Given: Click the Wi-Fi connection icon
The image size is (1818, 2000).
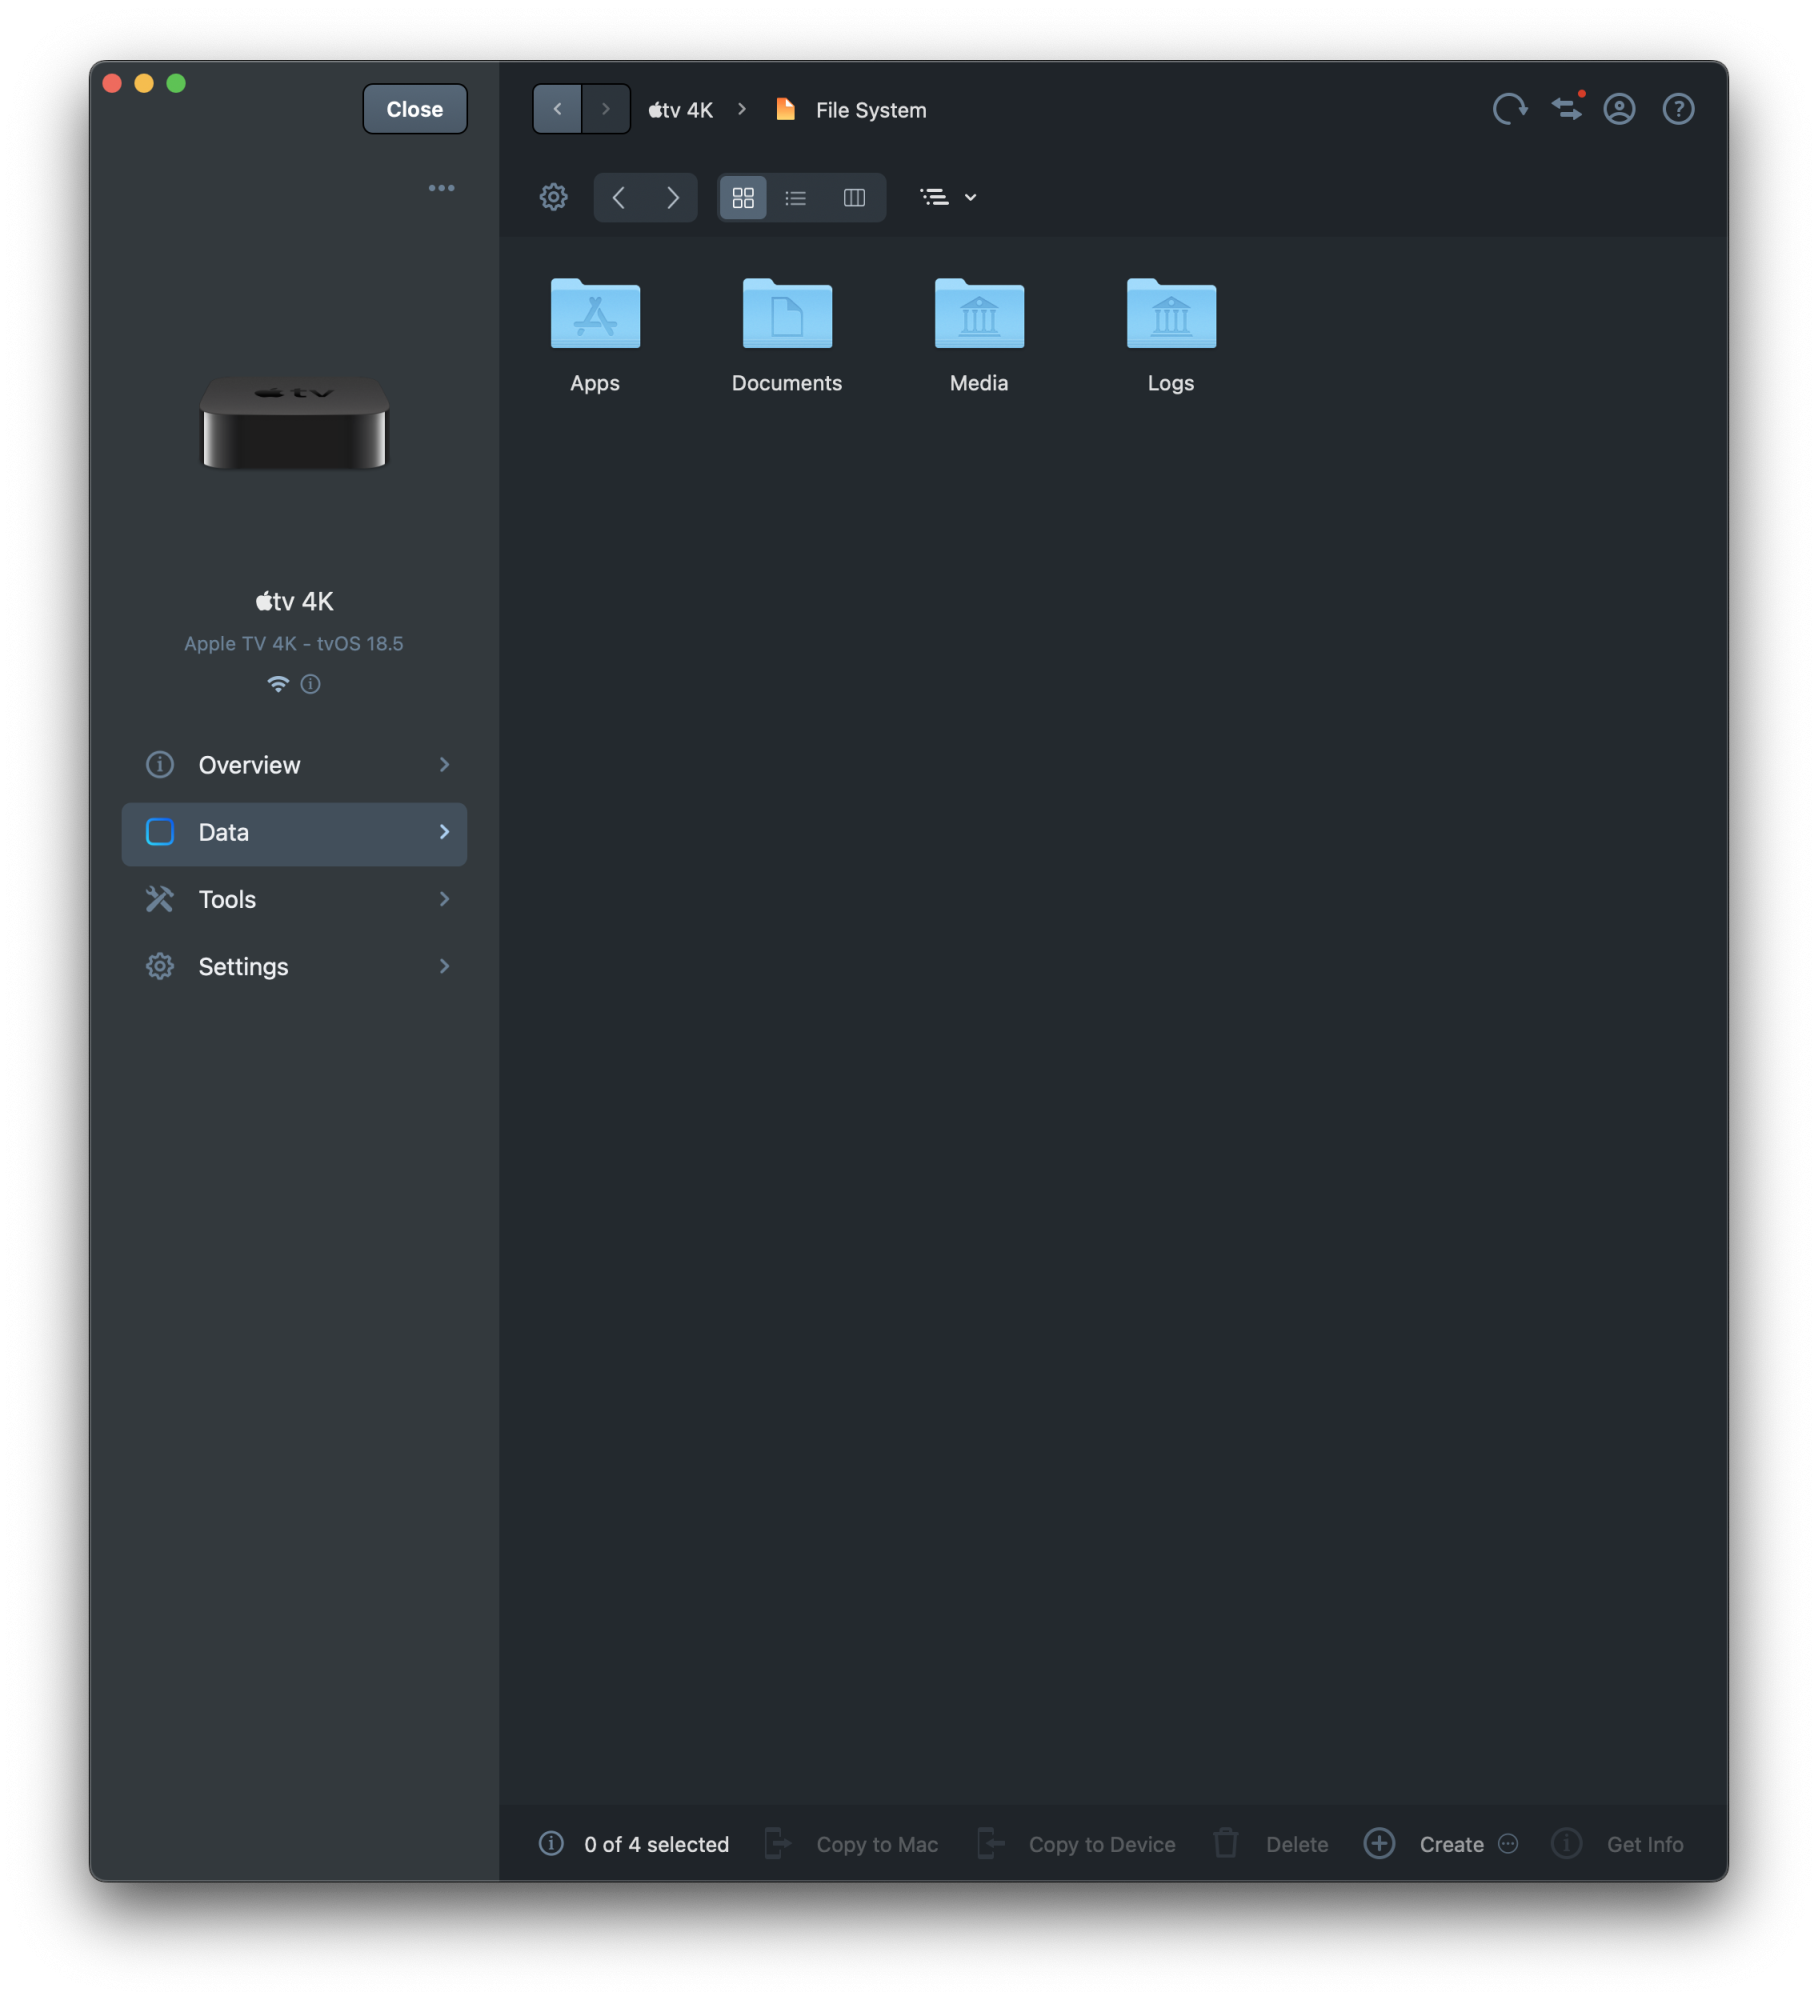Looking at the screenshot, I should click(x=278, y=684).
